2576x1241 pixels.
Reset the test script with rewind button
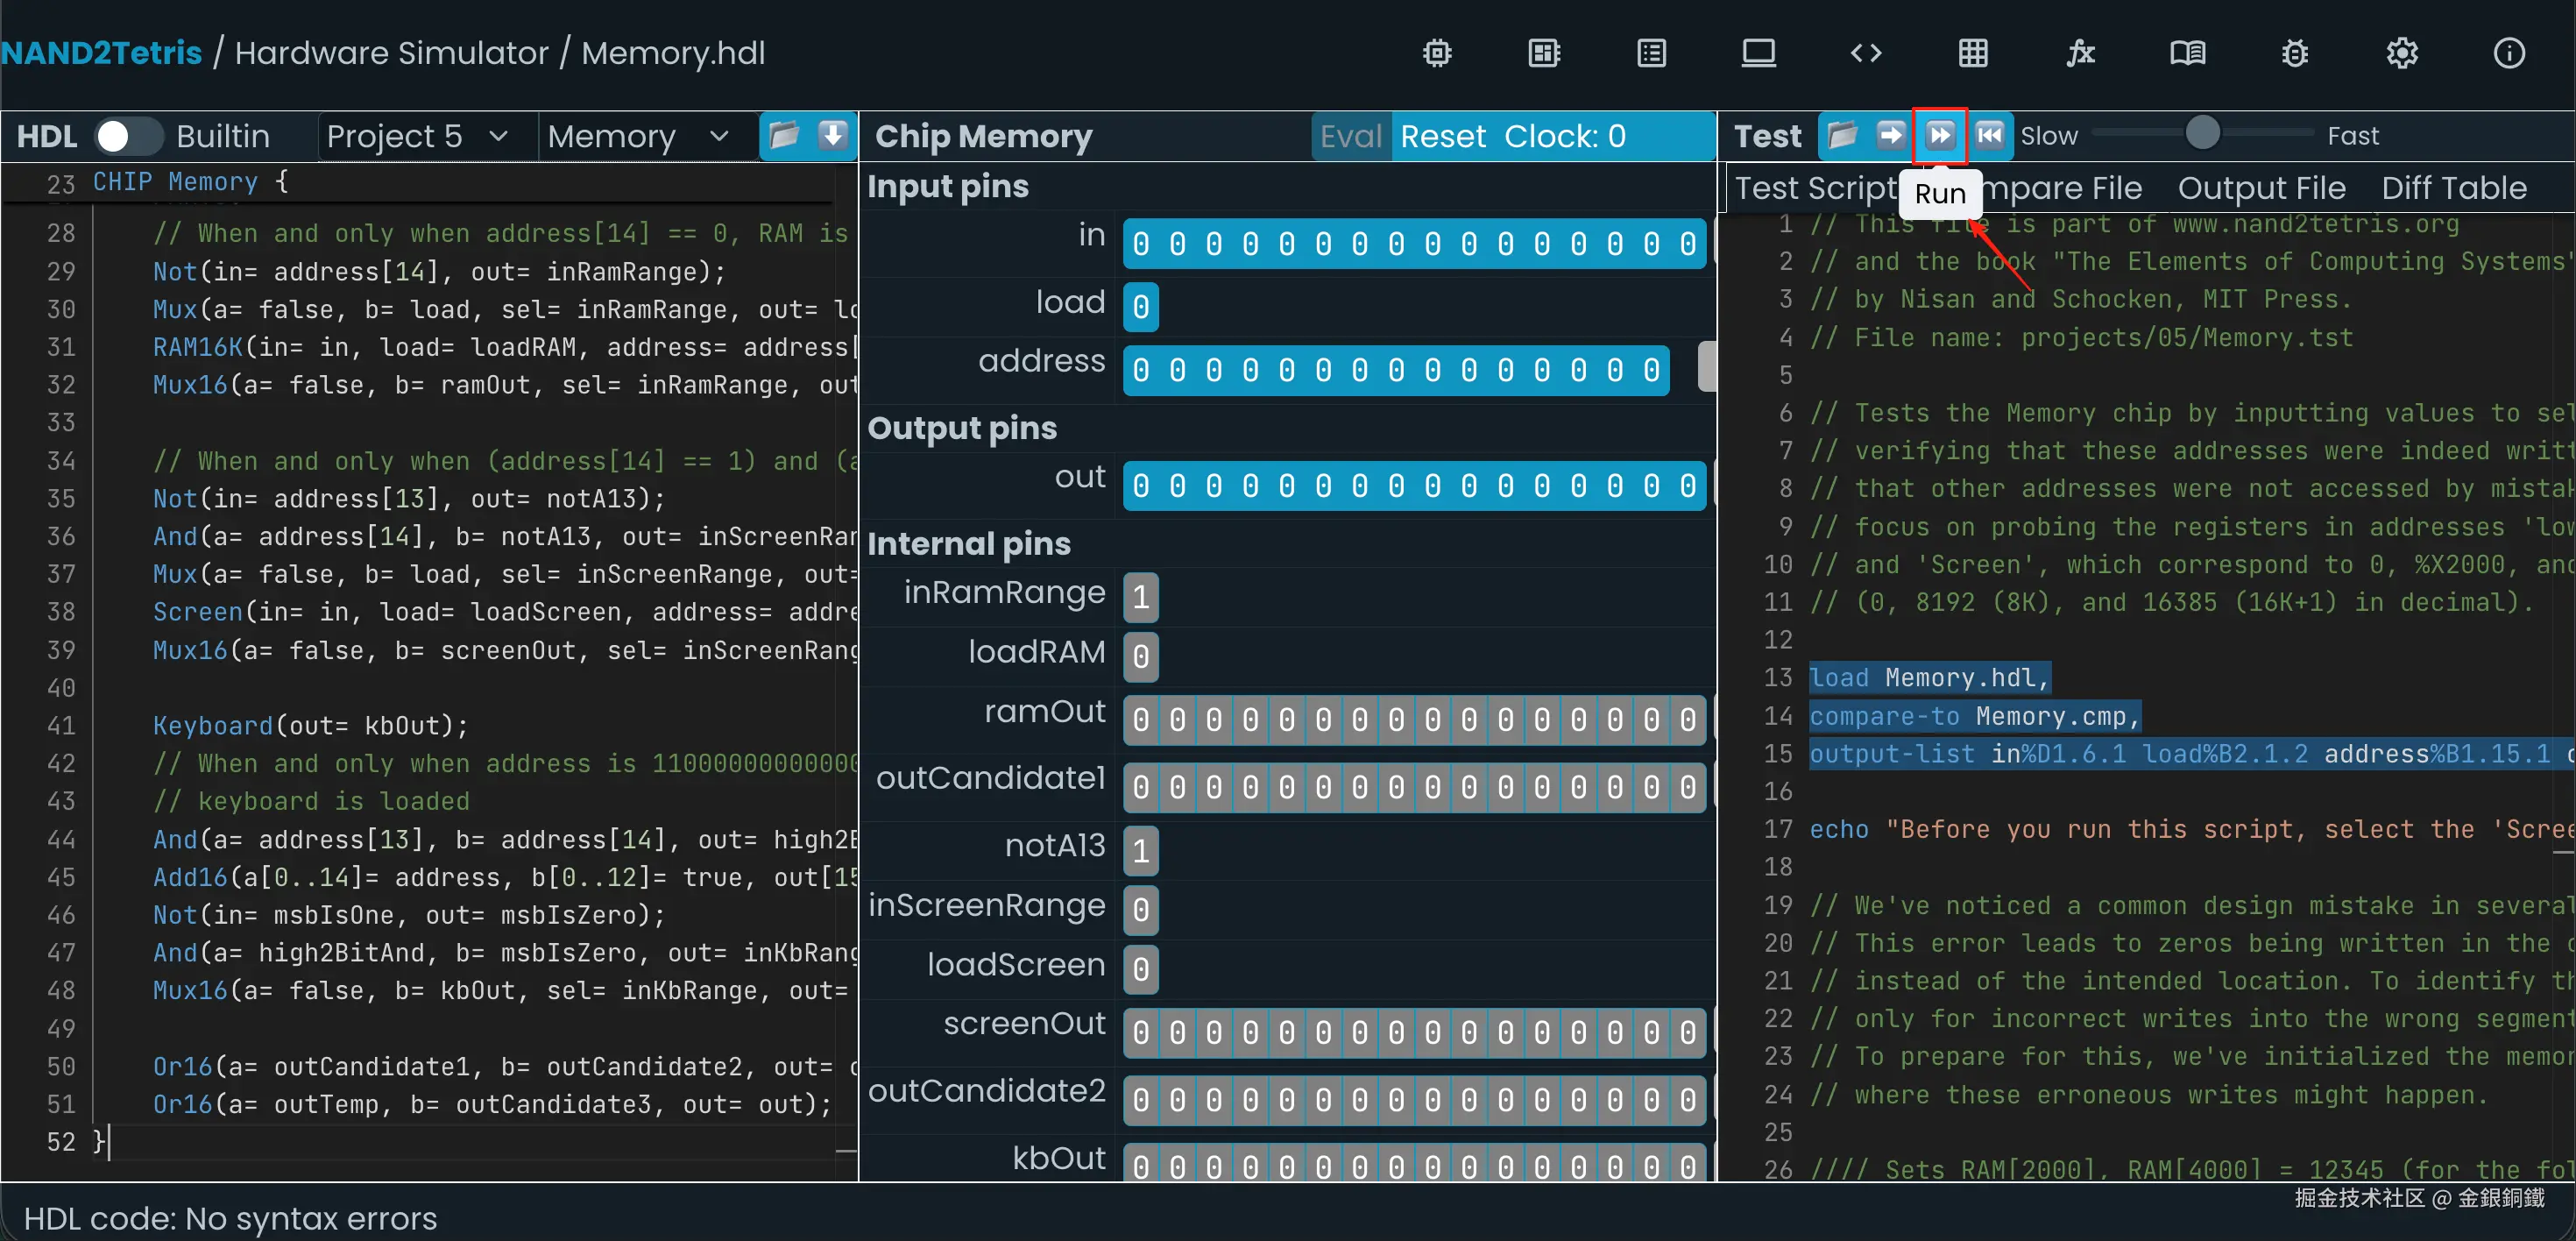(x=1989, y=135)
